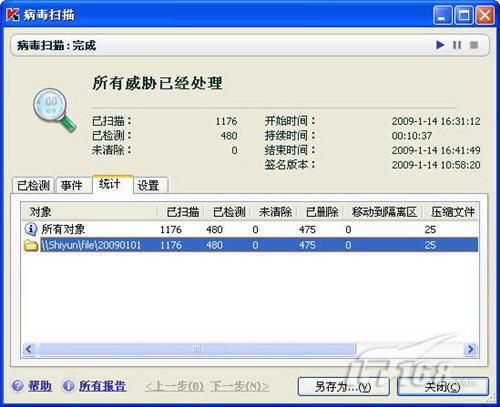Screen dimensions: 500x407
Task: Select the \\Shiyun\file\20090101 row
Action: coord(250,245)
